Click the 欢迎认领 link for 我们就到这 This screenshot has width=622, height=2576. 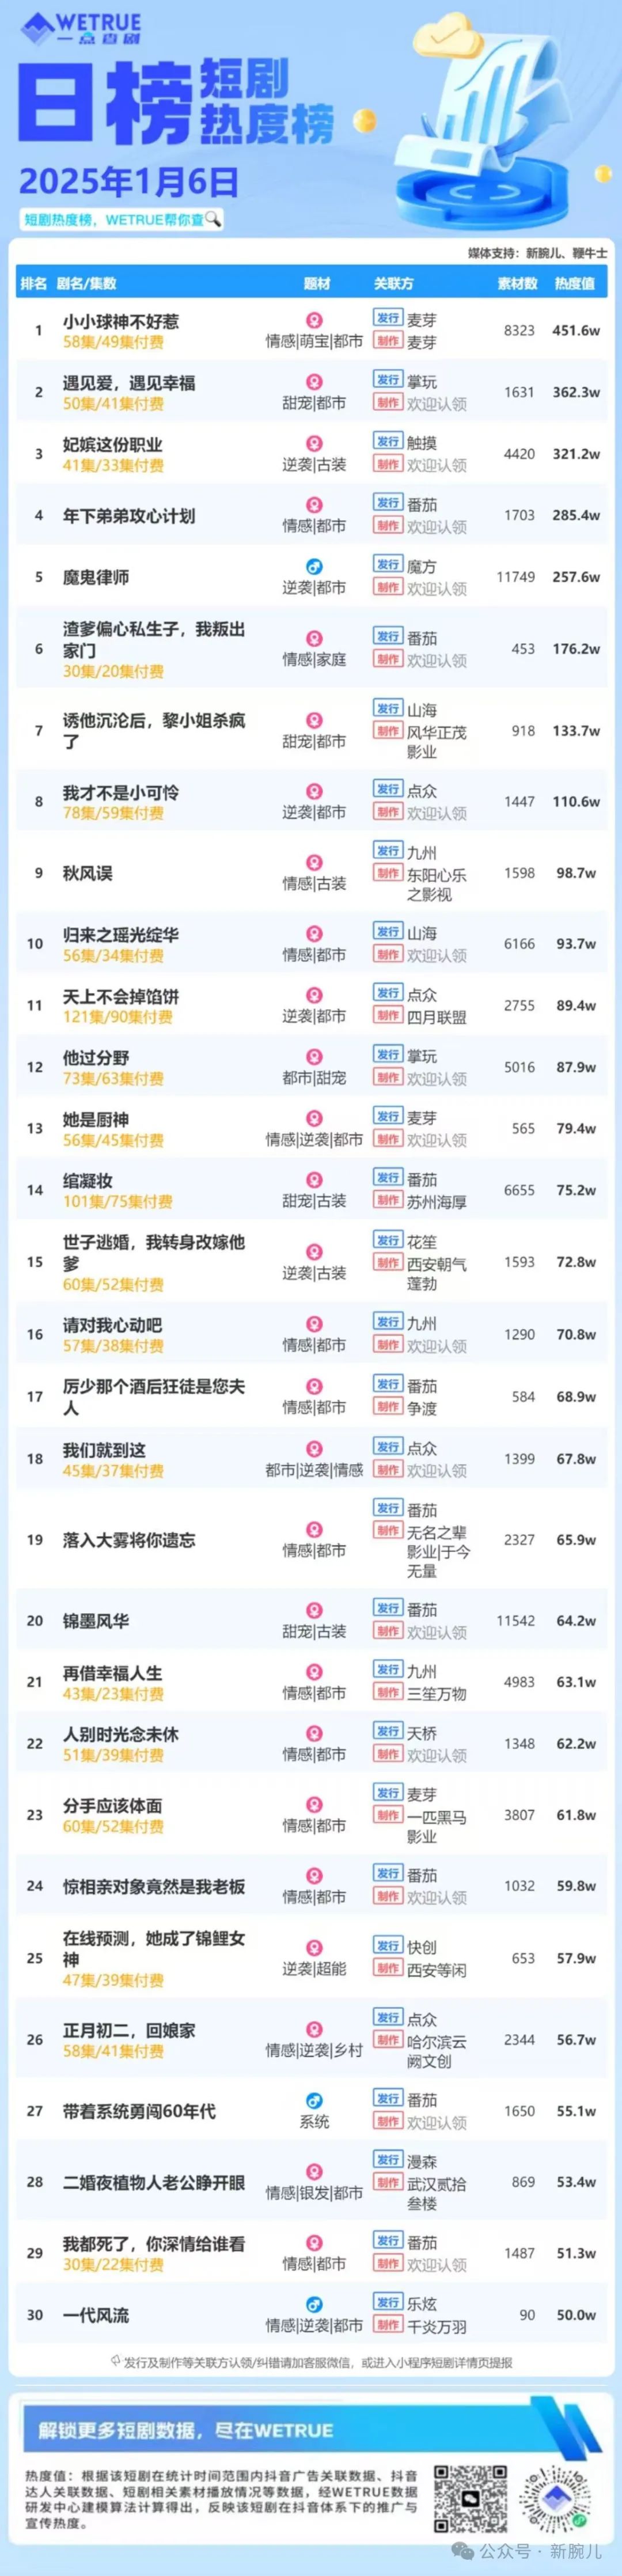click(436, 1470)
